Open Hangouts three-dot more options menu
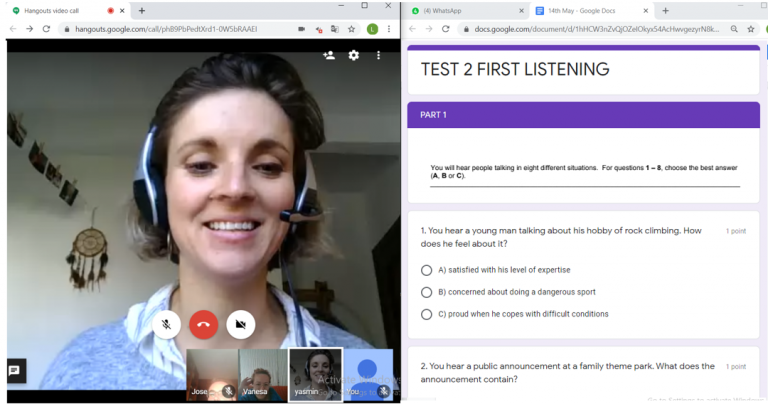768x404 pixels. tap(378, 55)
